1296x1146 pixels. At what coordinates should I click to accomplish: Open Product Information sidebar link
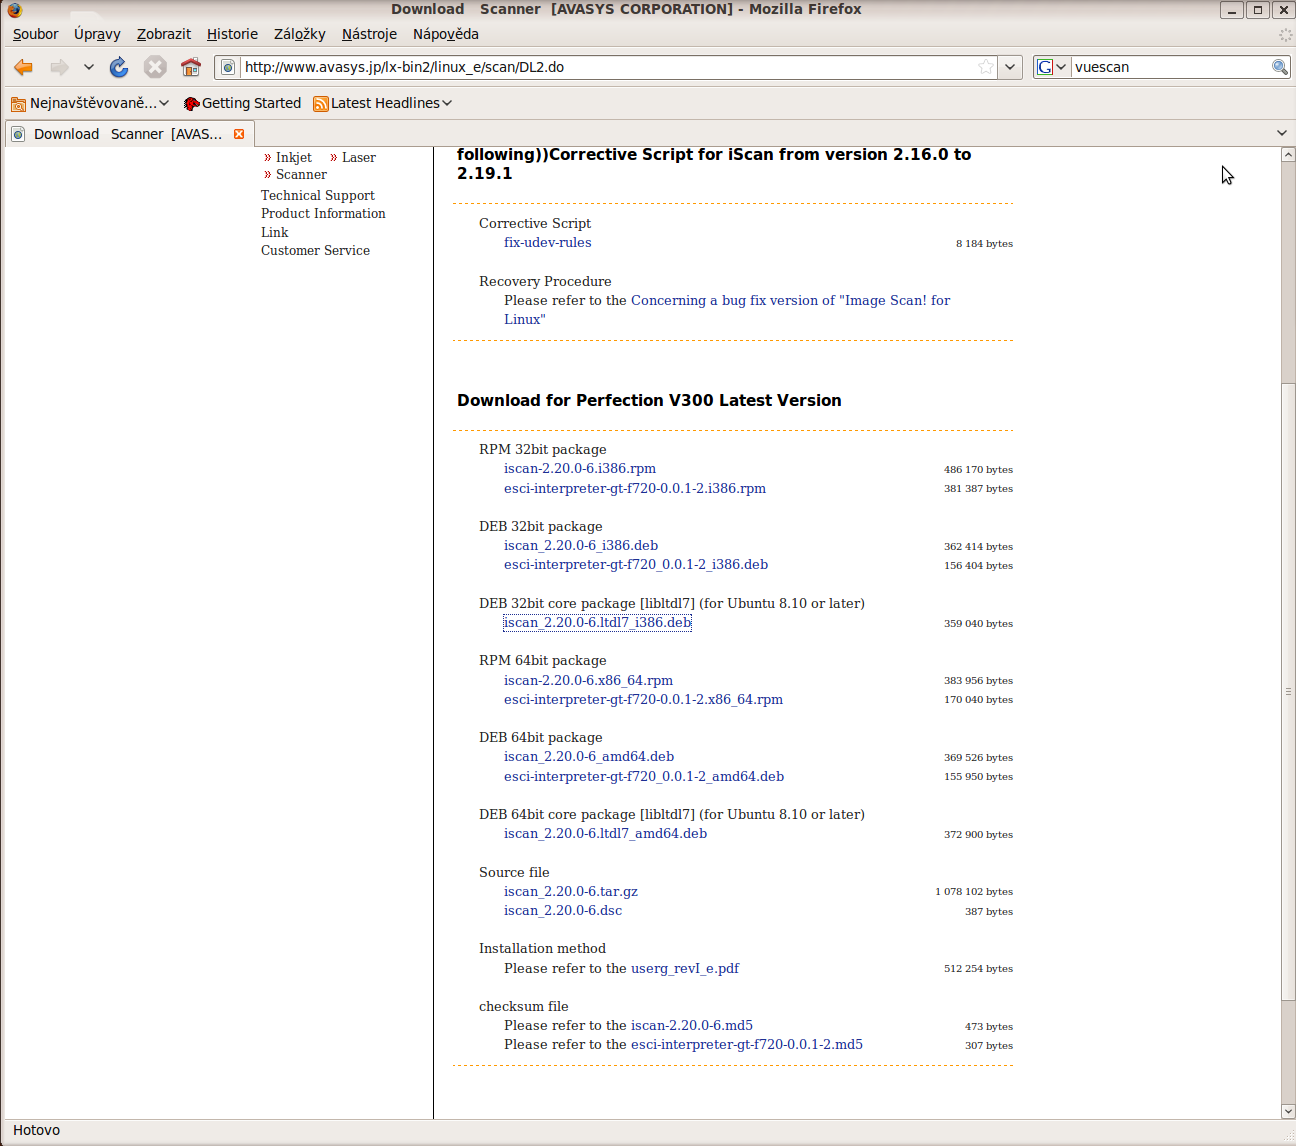click(x=323, y=213)
